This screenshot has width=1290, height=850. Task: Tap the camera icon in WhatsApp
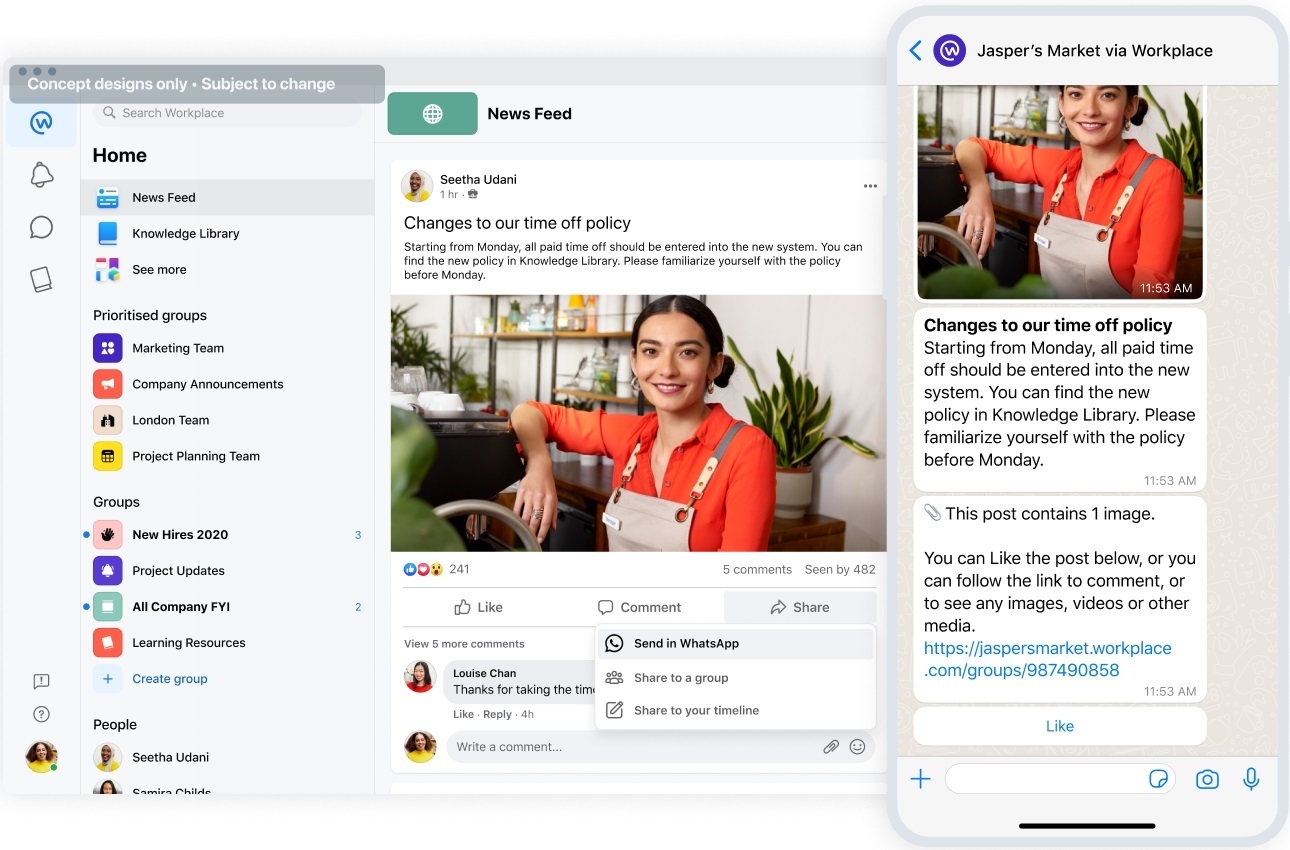[x=1207, y=779]
